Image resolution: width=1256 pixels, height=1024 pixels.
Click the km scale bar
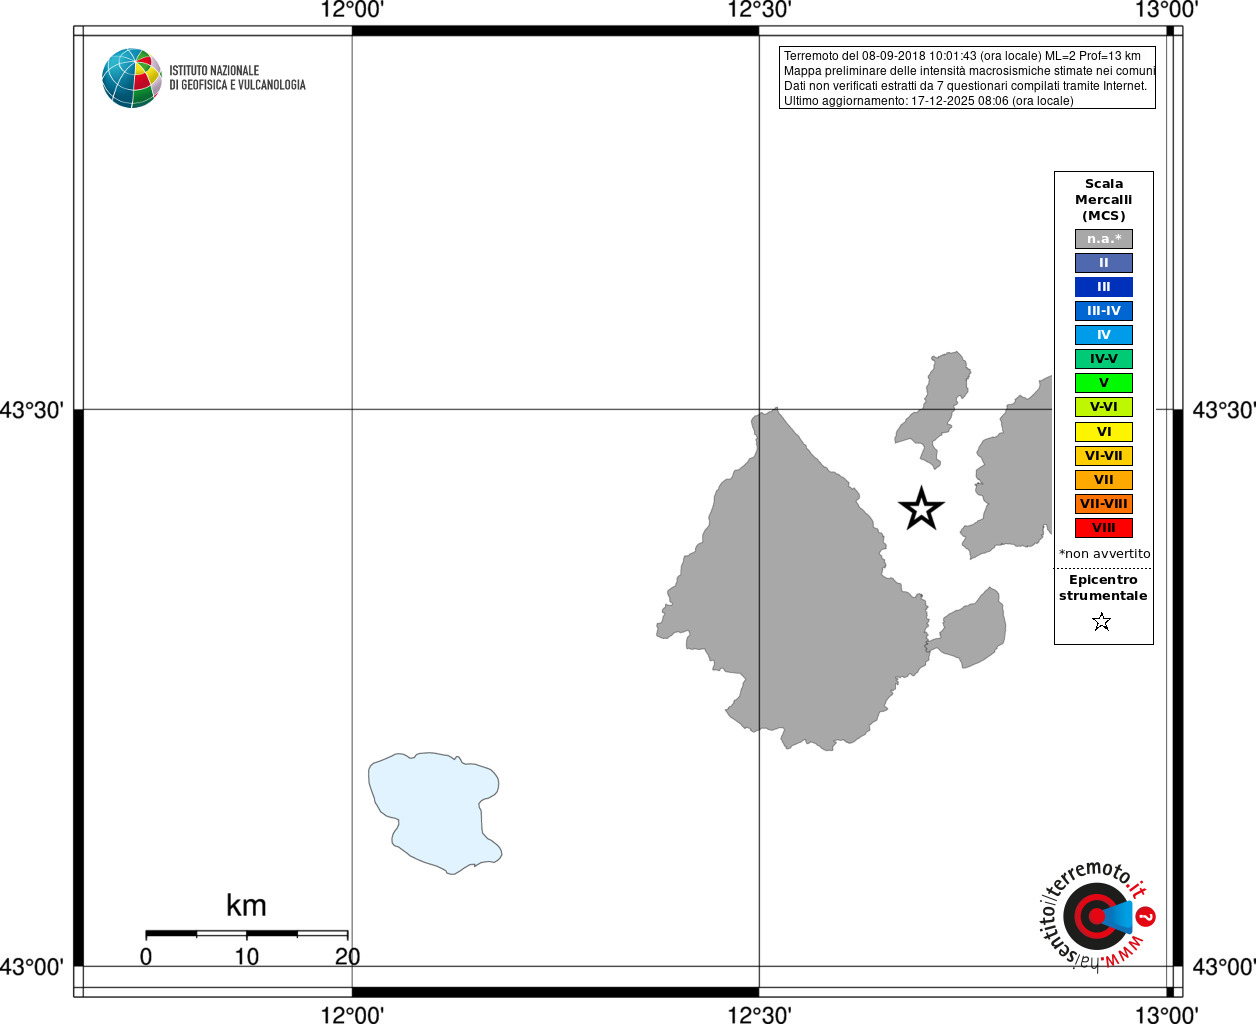coord(246,934)
